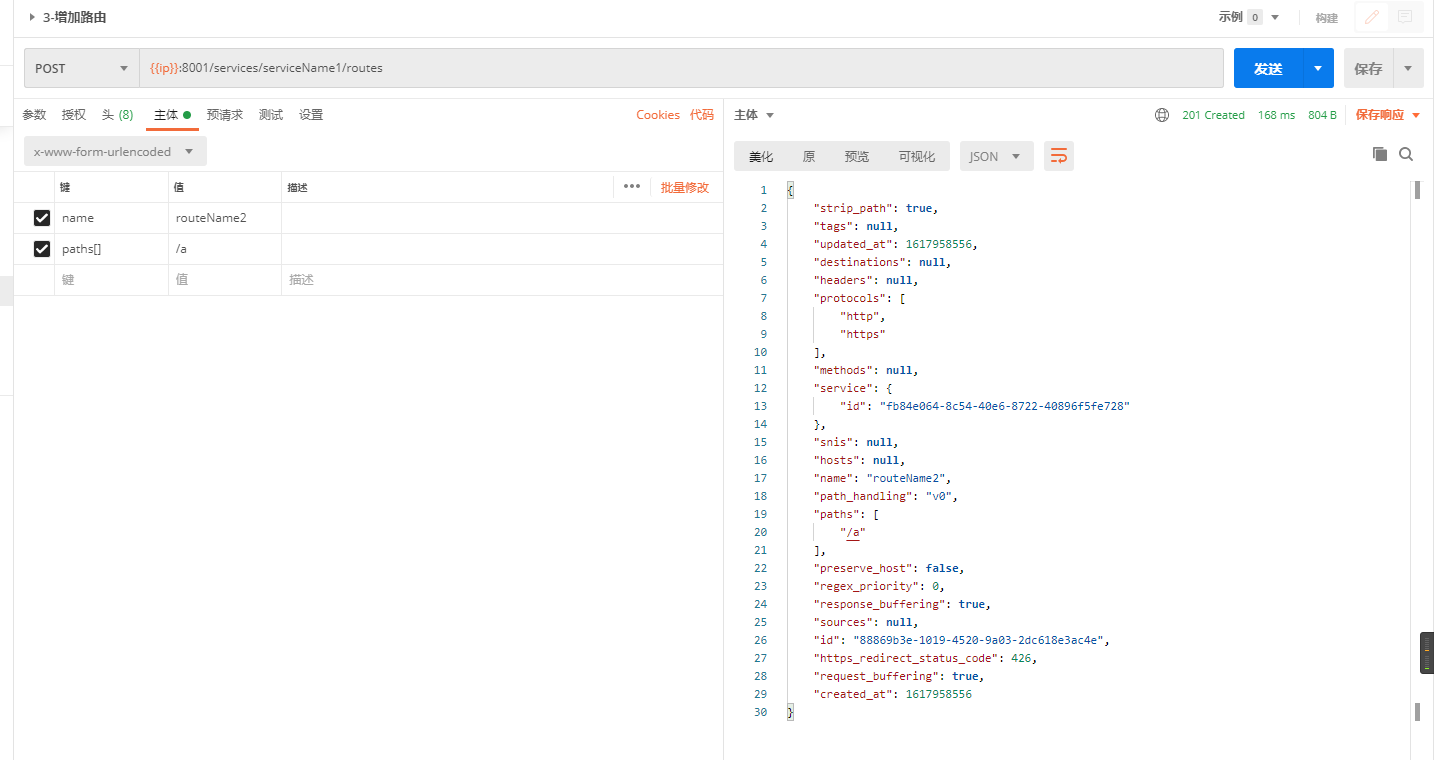Click the "updated_at" value 1617958556
The image size is (1434, 760).
pos(939,244)
